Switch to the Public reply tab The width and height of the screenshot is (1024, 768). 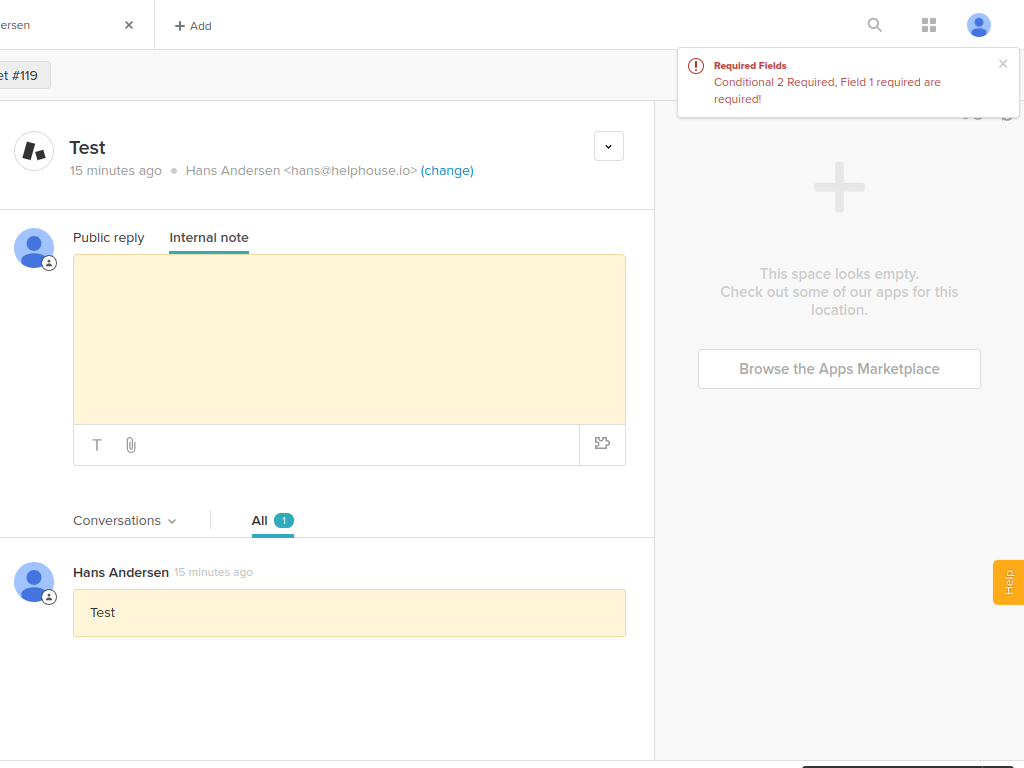pos(109,238)
